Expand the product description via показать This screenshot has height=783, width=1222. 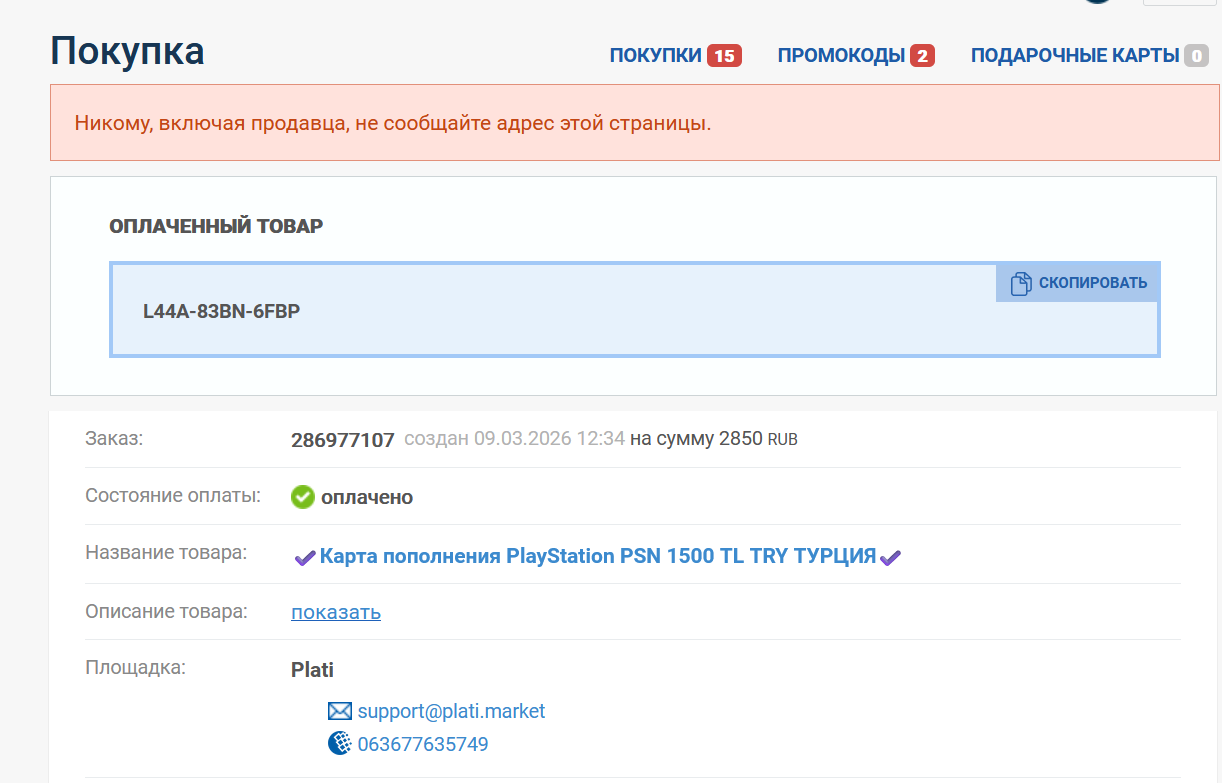336,612
